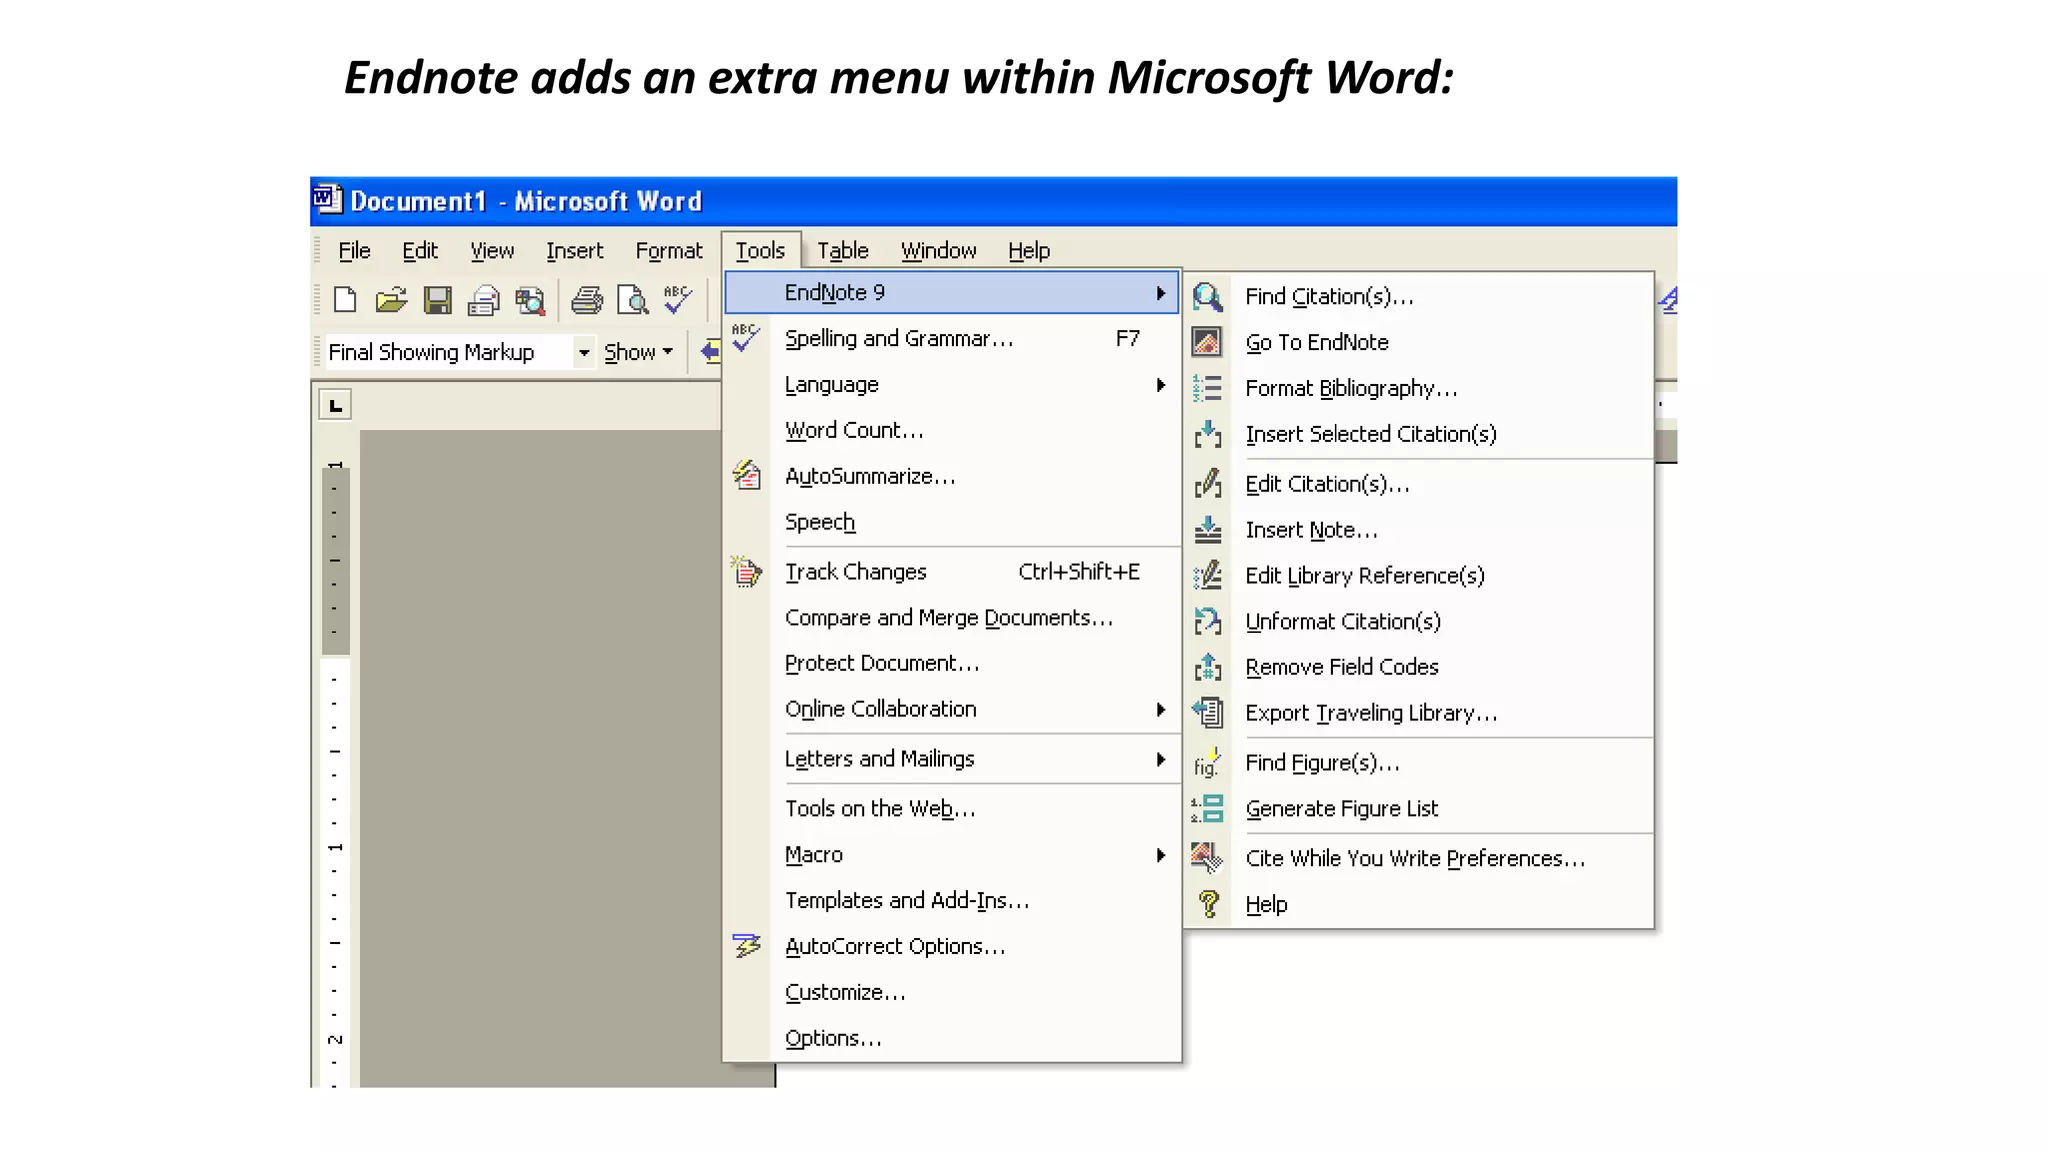Click the Edit Library Reference(s) icon
This screenshot has width=2048, height=1152.
[1208, 576]
